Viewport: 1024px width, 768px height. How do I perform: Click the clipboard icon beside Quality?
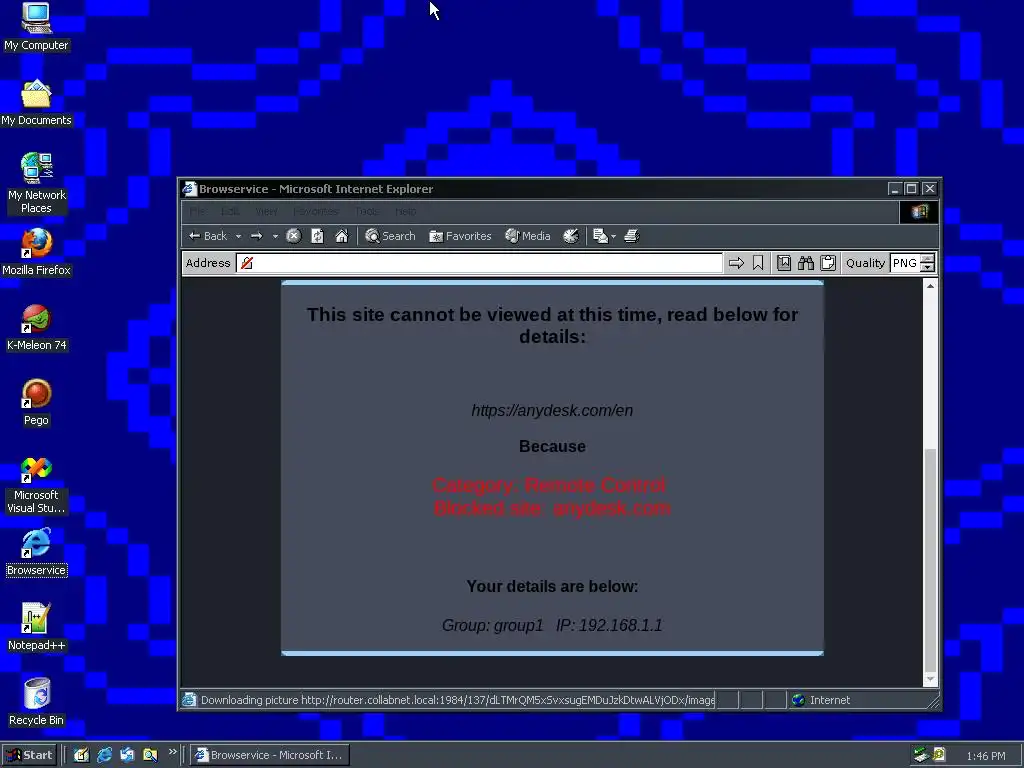pyautogui.click(x=828, y=263)
